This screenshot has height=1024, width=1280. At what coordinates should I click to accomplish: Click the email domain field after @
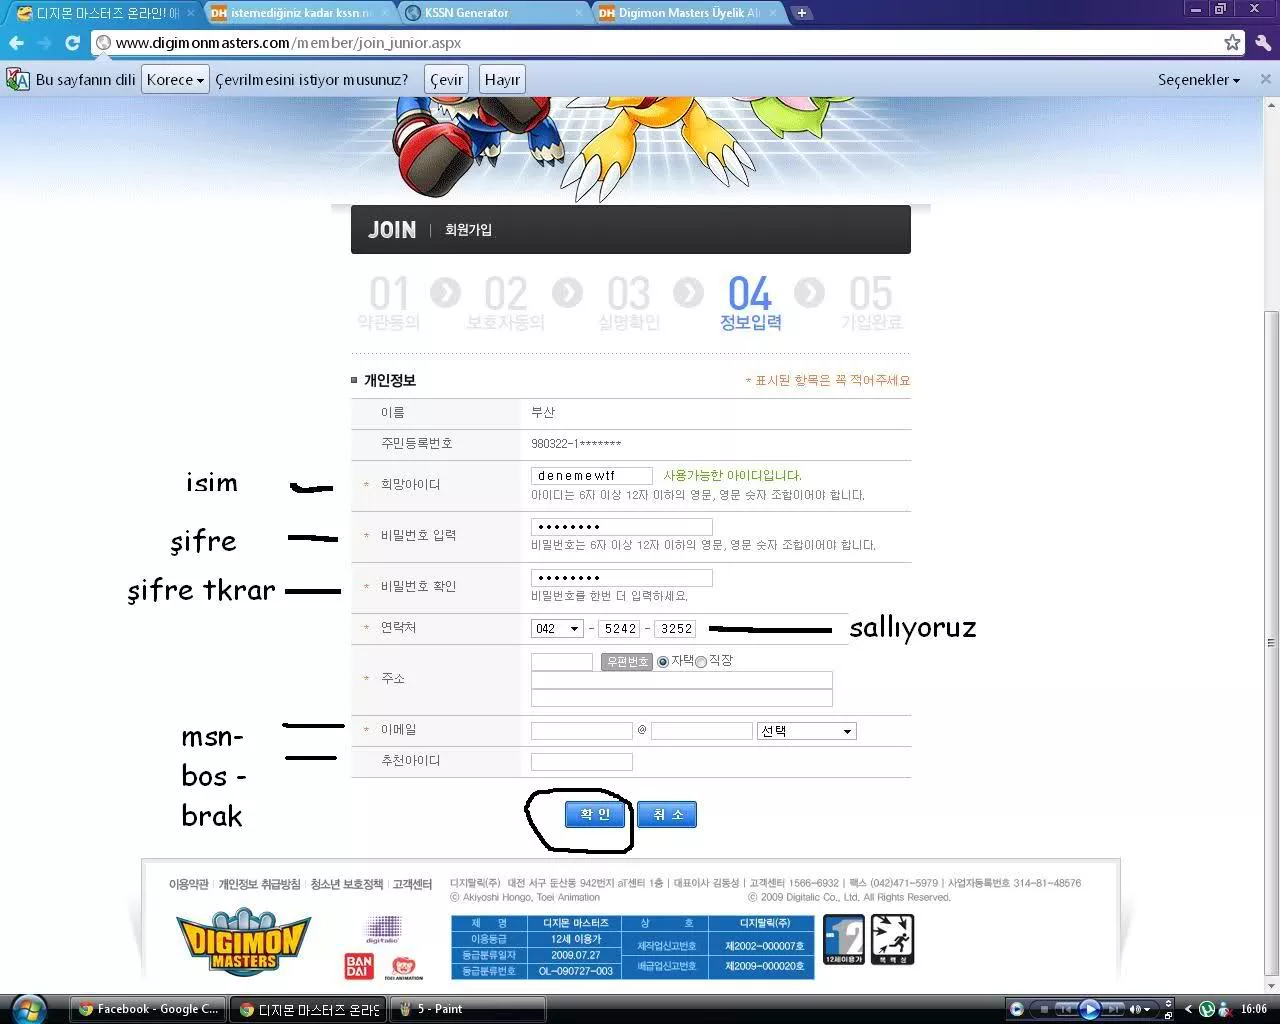pos(701,731)
